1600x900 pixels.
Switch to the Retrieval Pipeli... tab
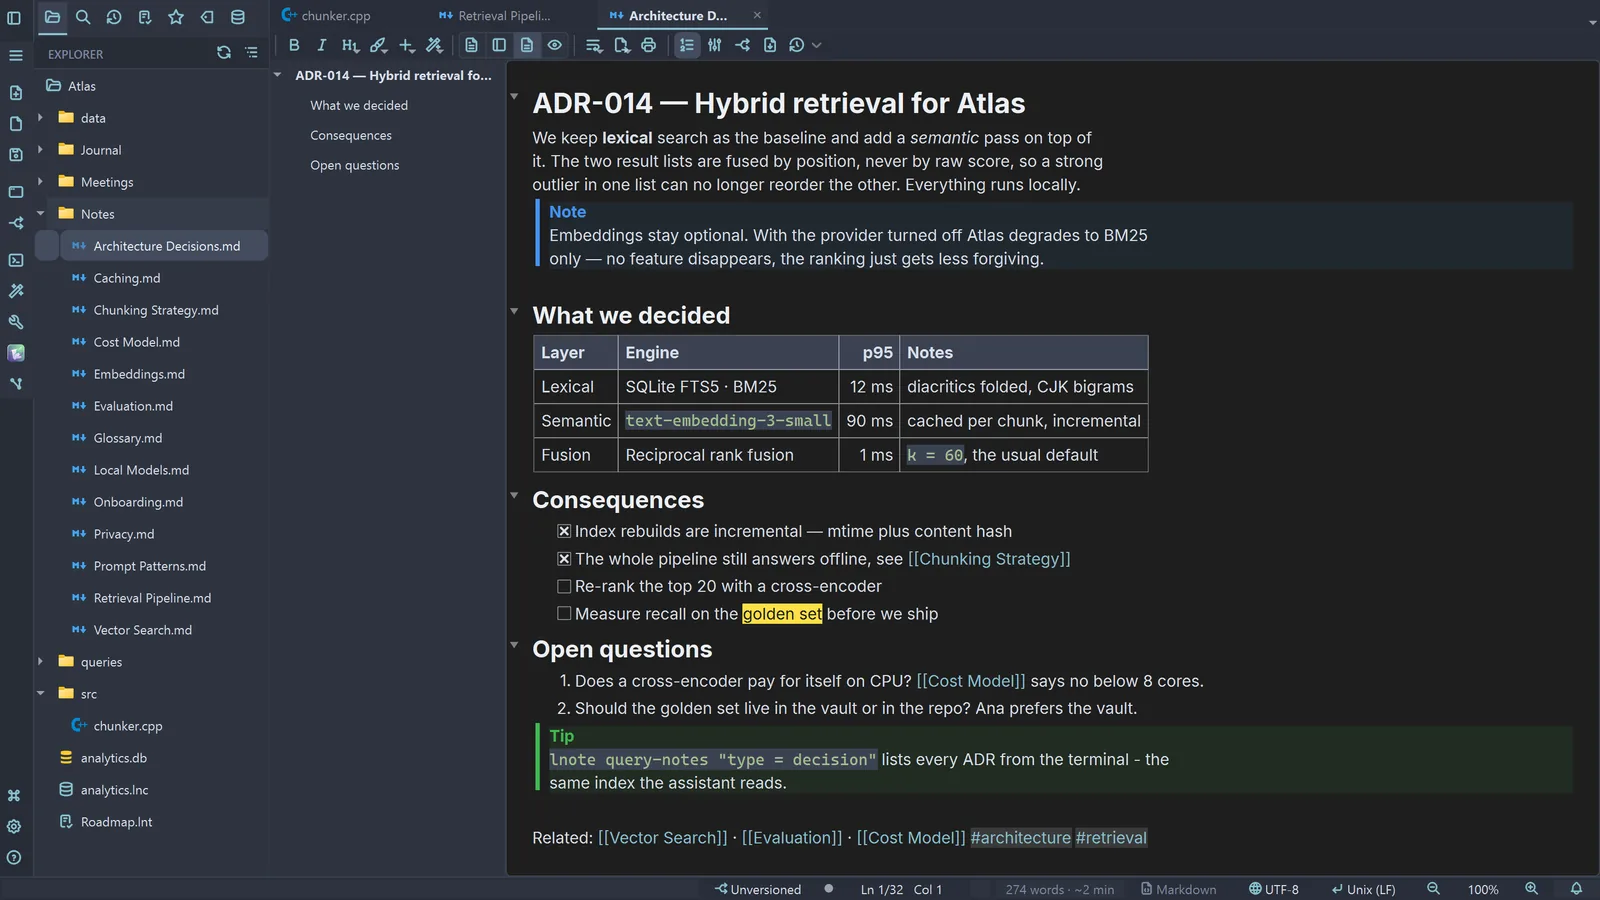pyautogui.click(x=494, y=16)
